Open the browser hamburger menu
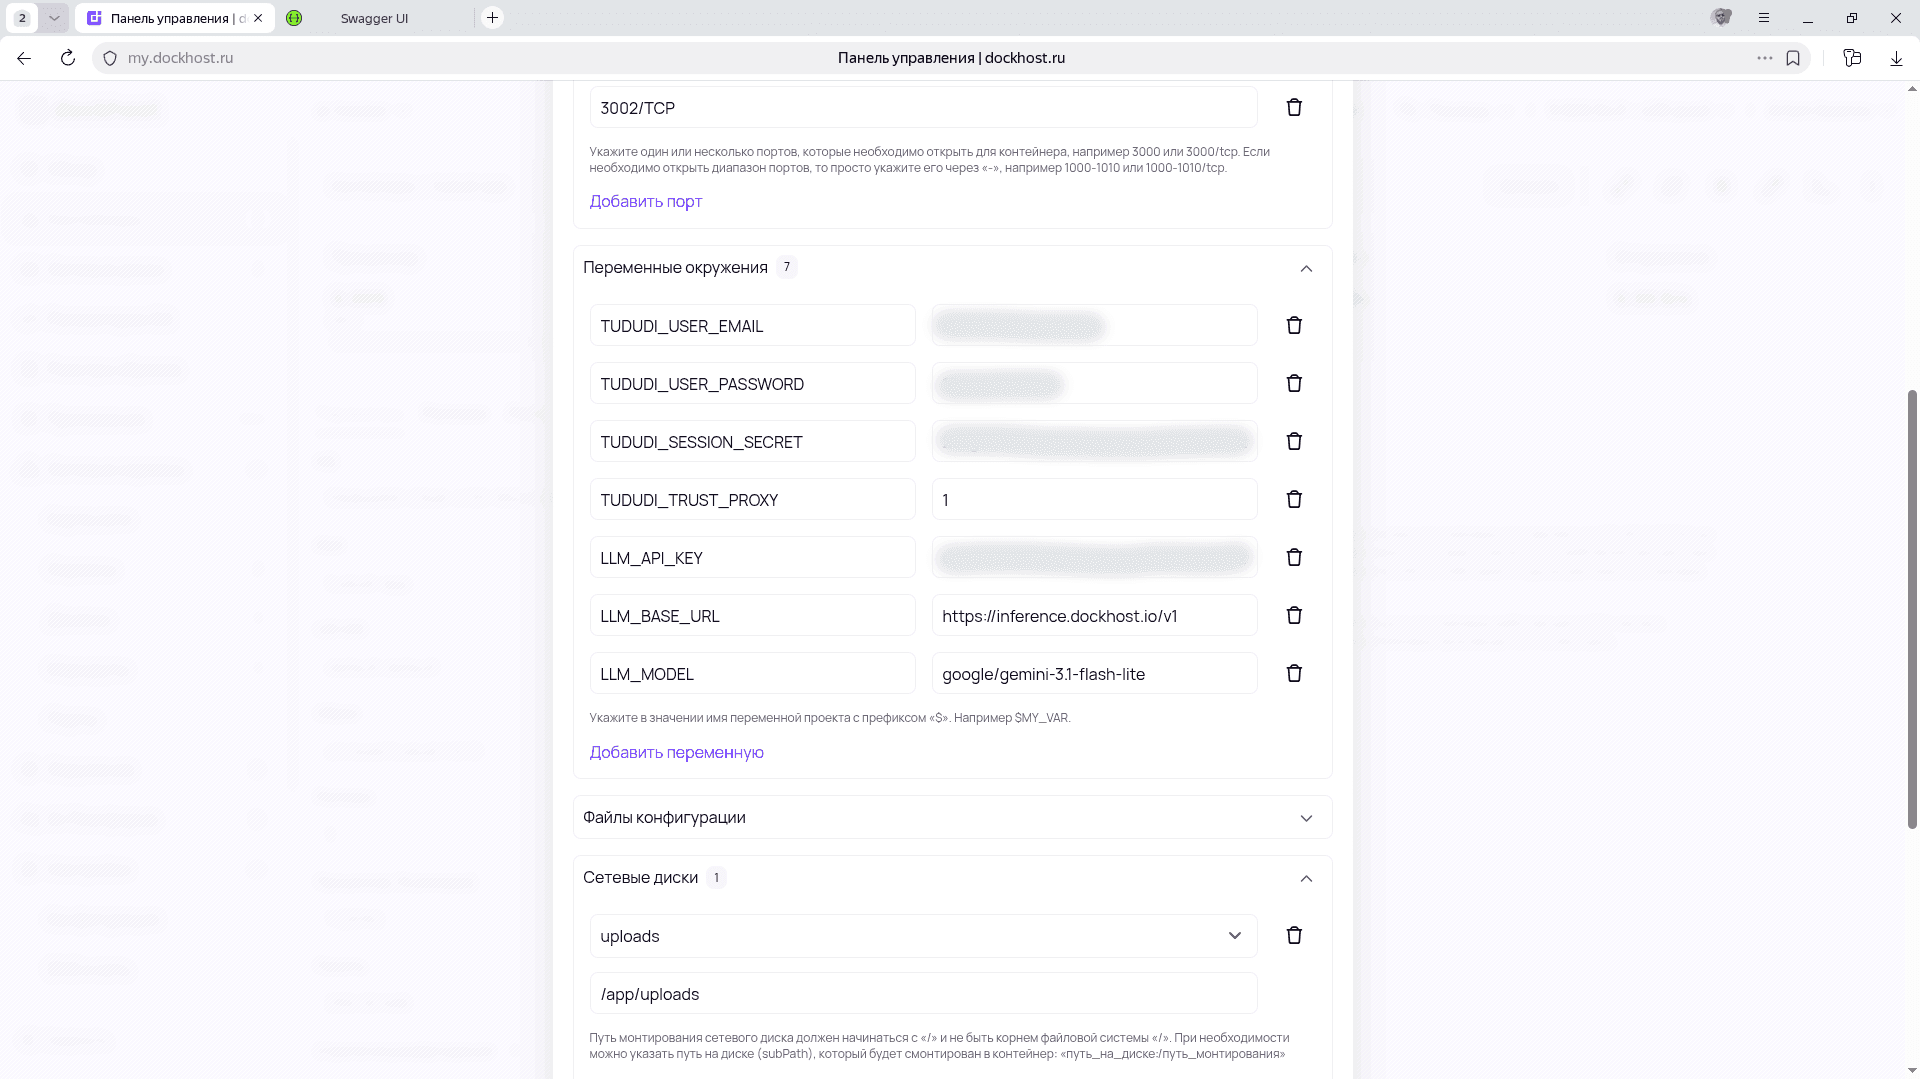Viewport: 1920px width, 1079px height. click(x=1764, y=18)
